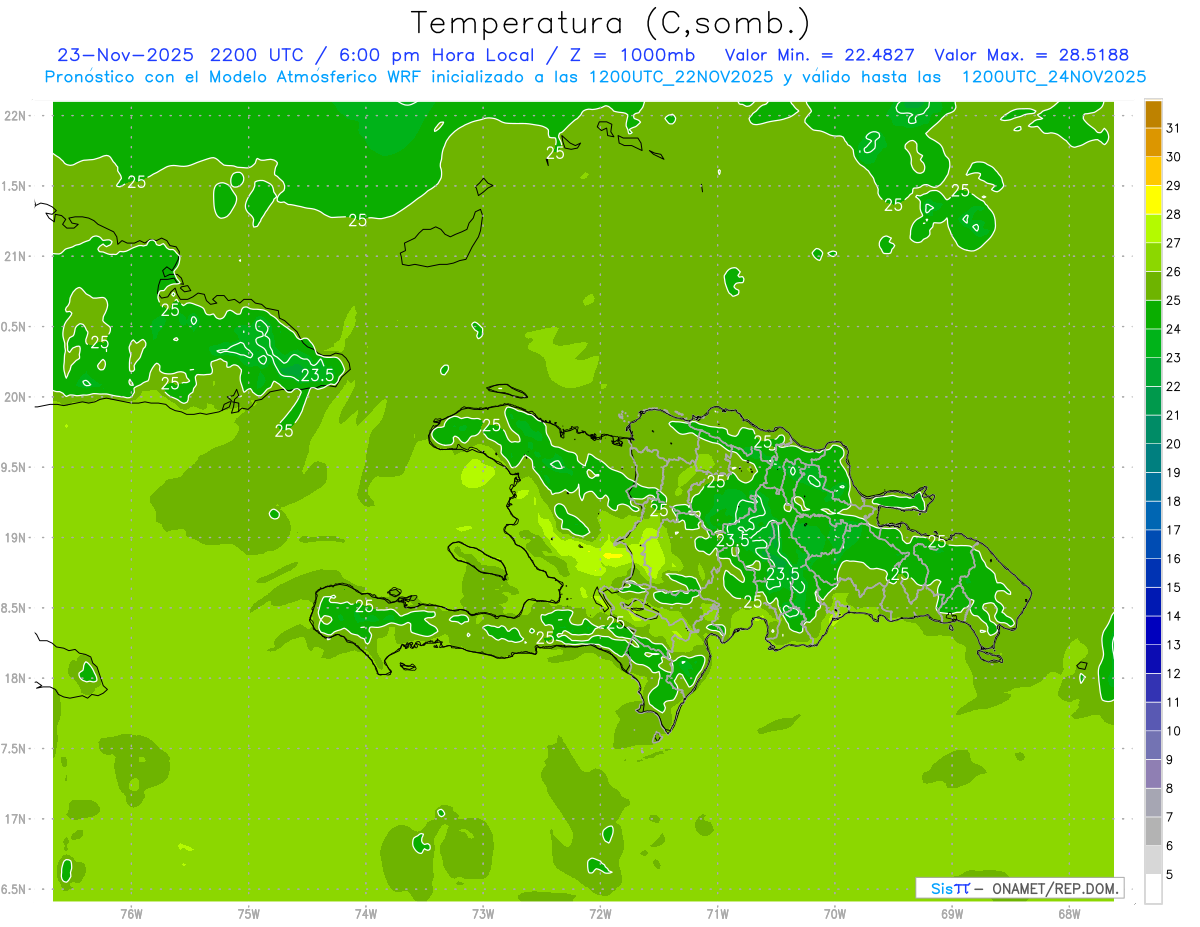1200x927 pixels.
Task: Click the '75W' longitude axis label
Action: (248, 914)
